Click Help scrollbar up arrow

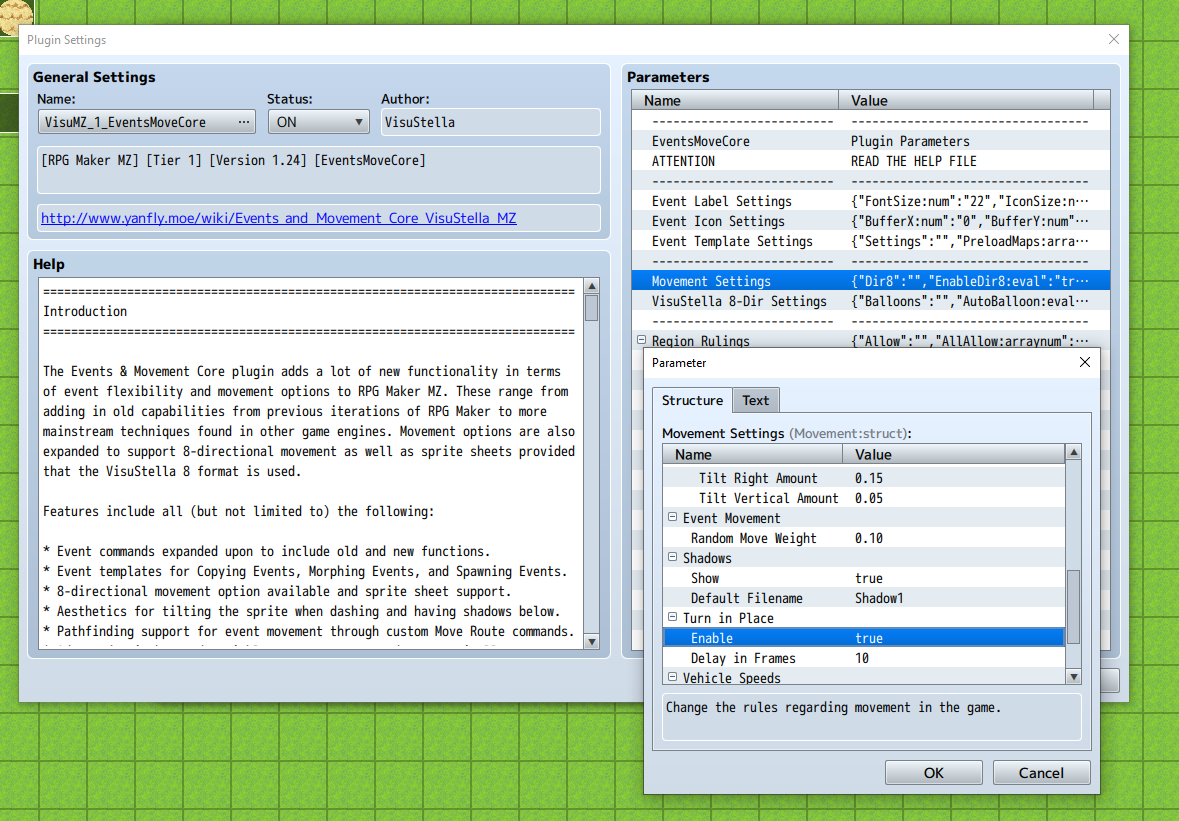pos(592,286)
